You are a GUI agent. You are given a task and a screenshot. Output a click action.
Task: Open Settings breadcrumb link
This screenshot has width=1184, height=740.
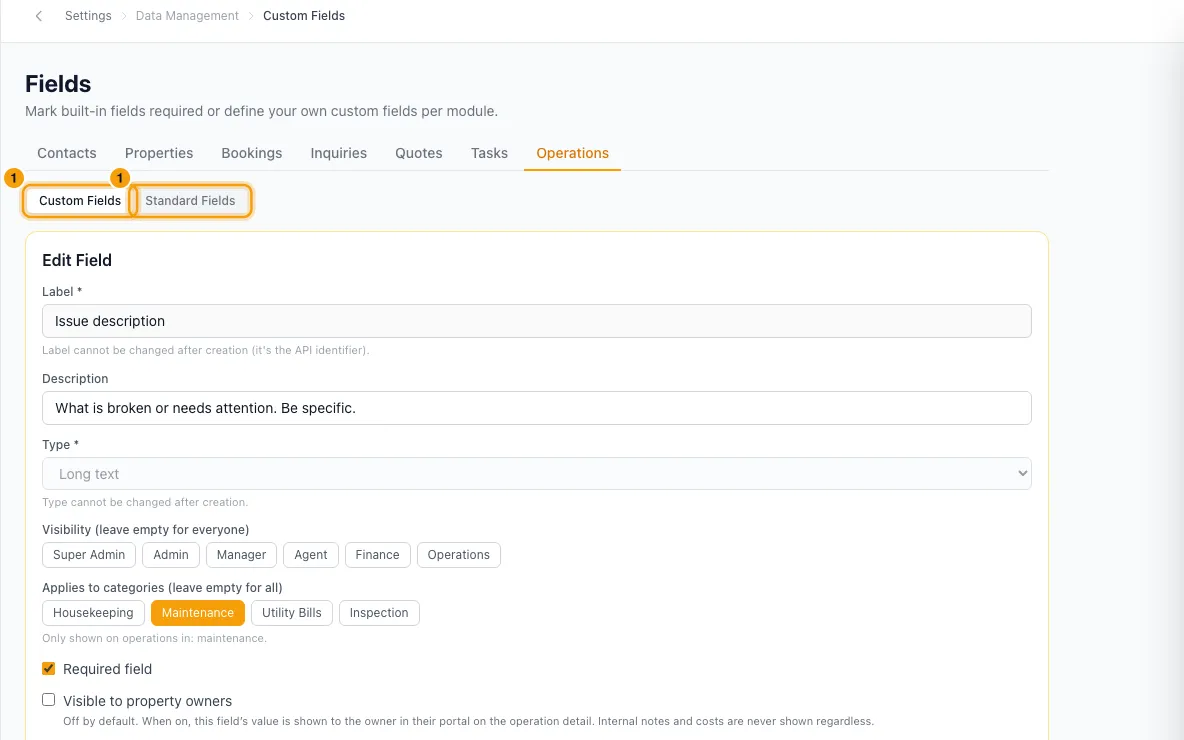[88, 16]
